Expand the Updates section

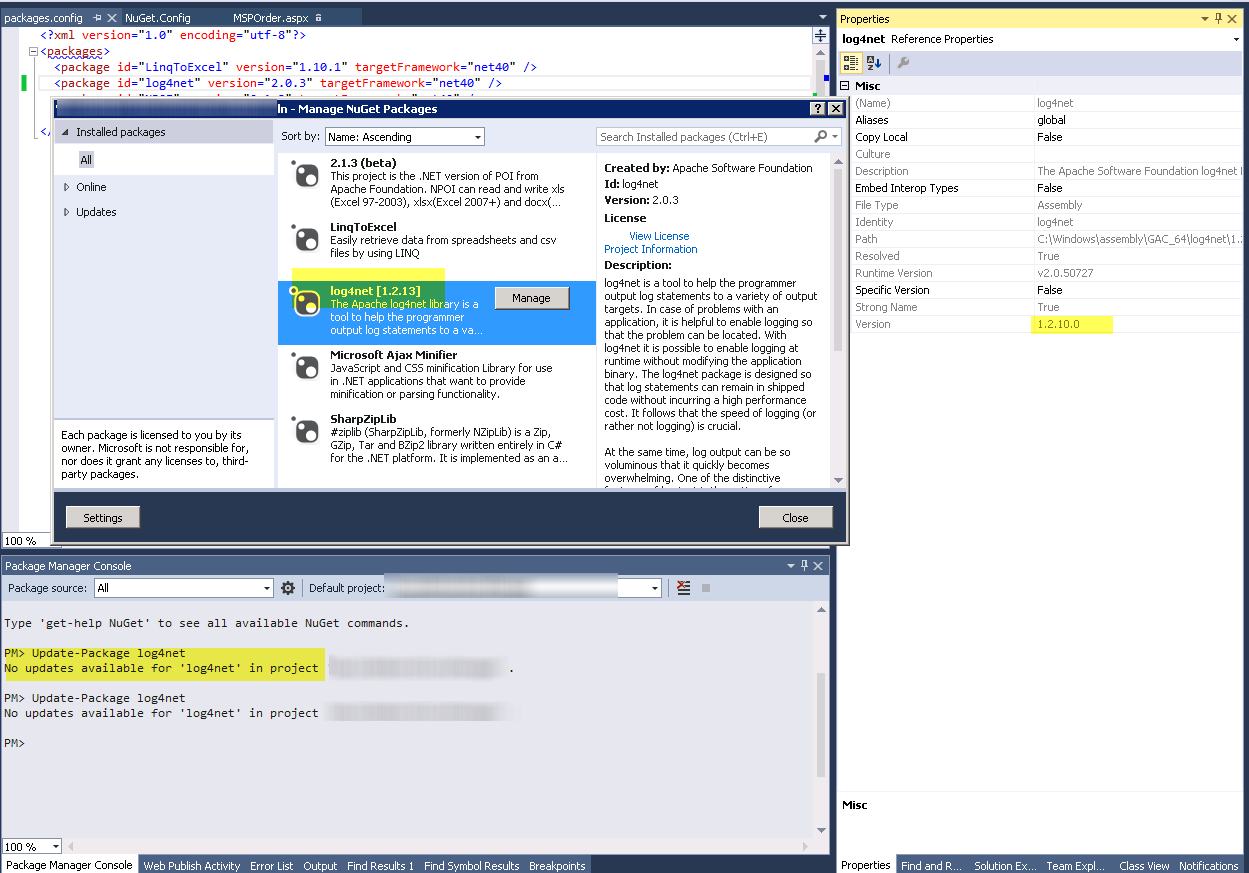(66, 212)
